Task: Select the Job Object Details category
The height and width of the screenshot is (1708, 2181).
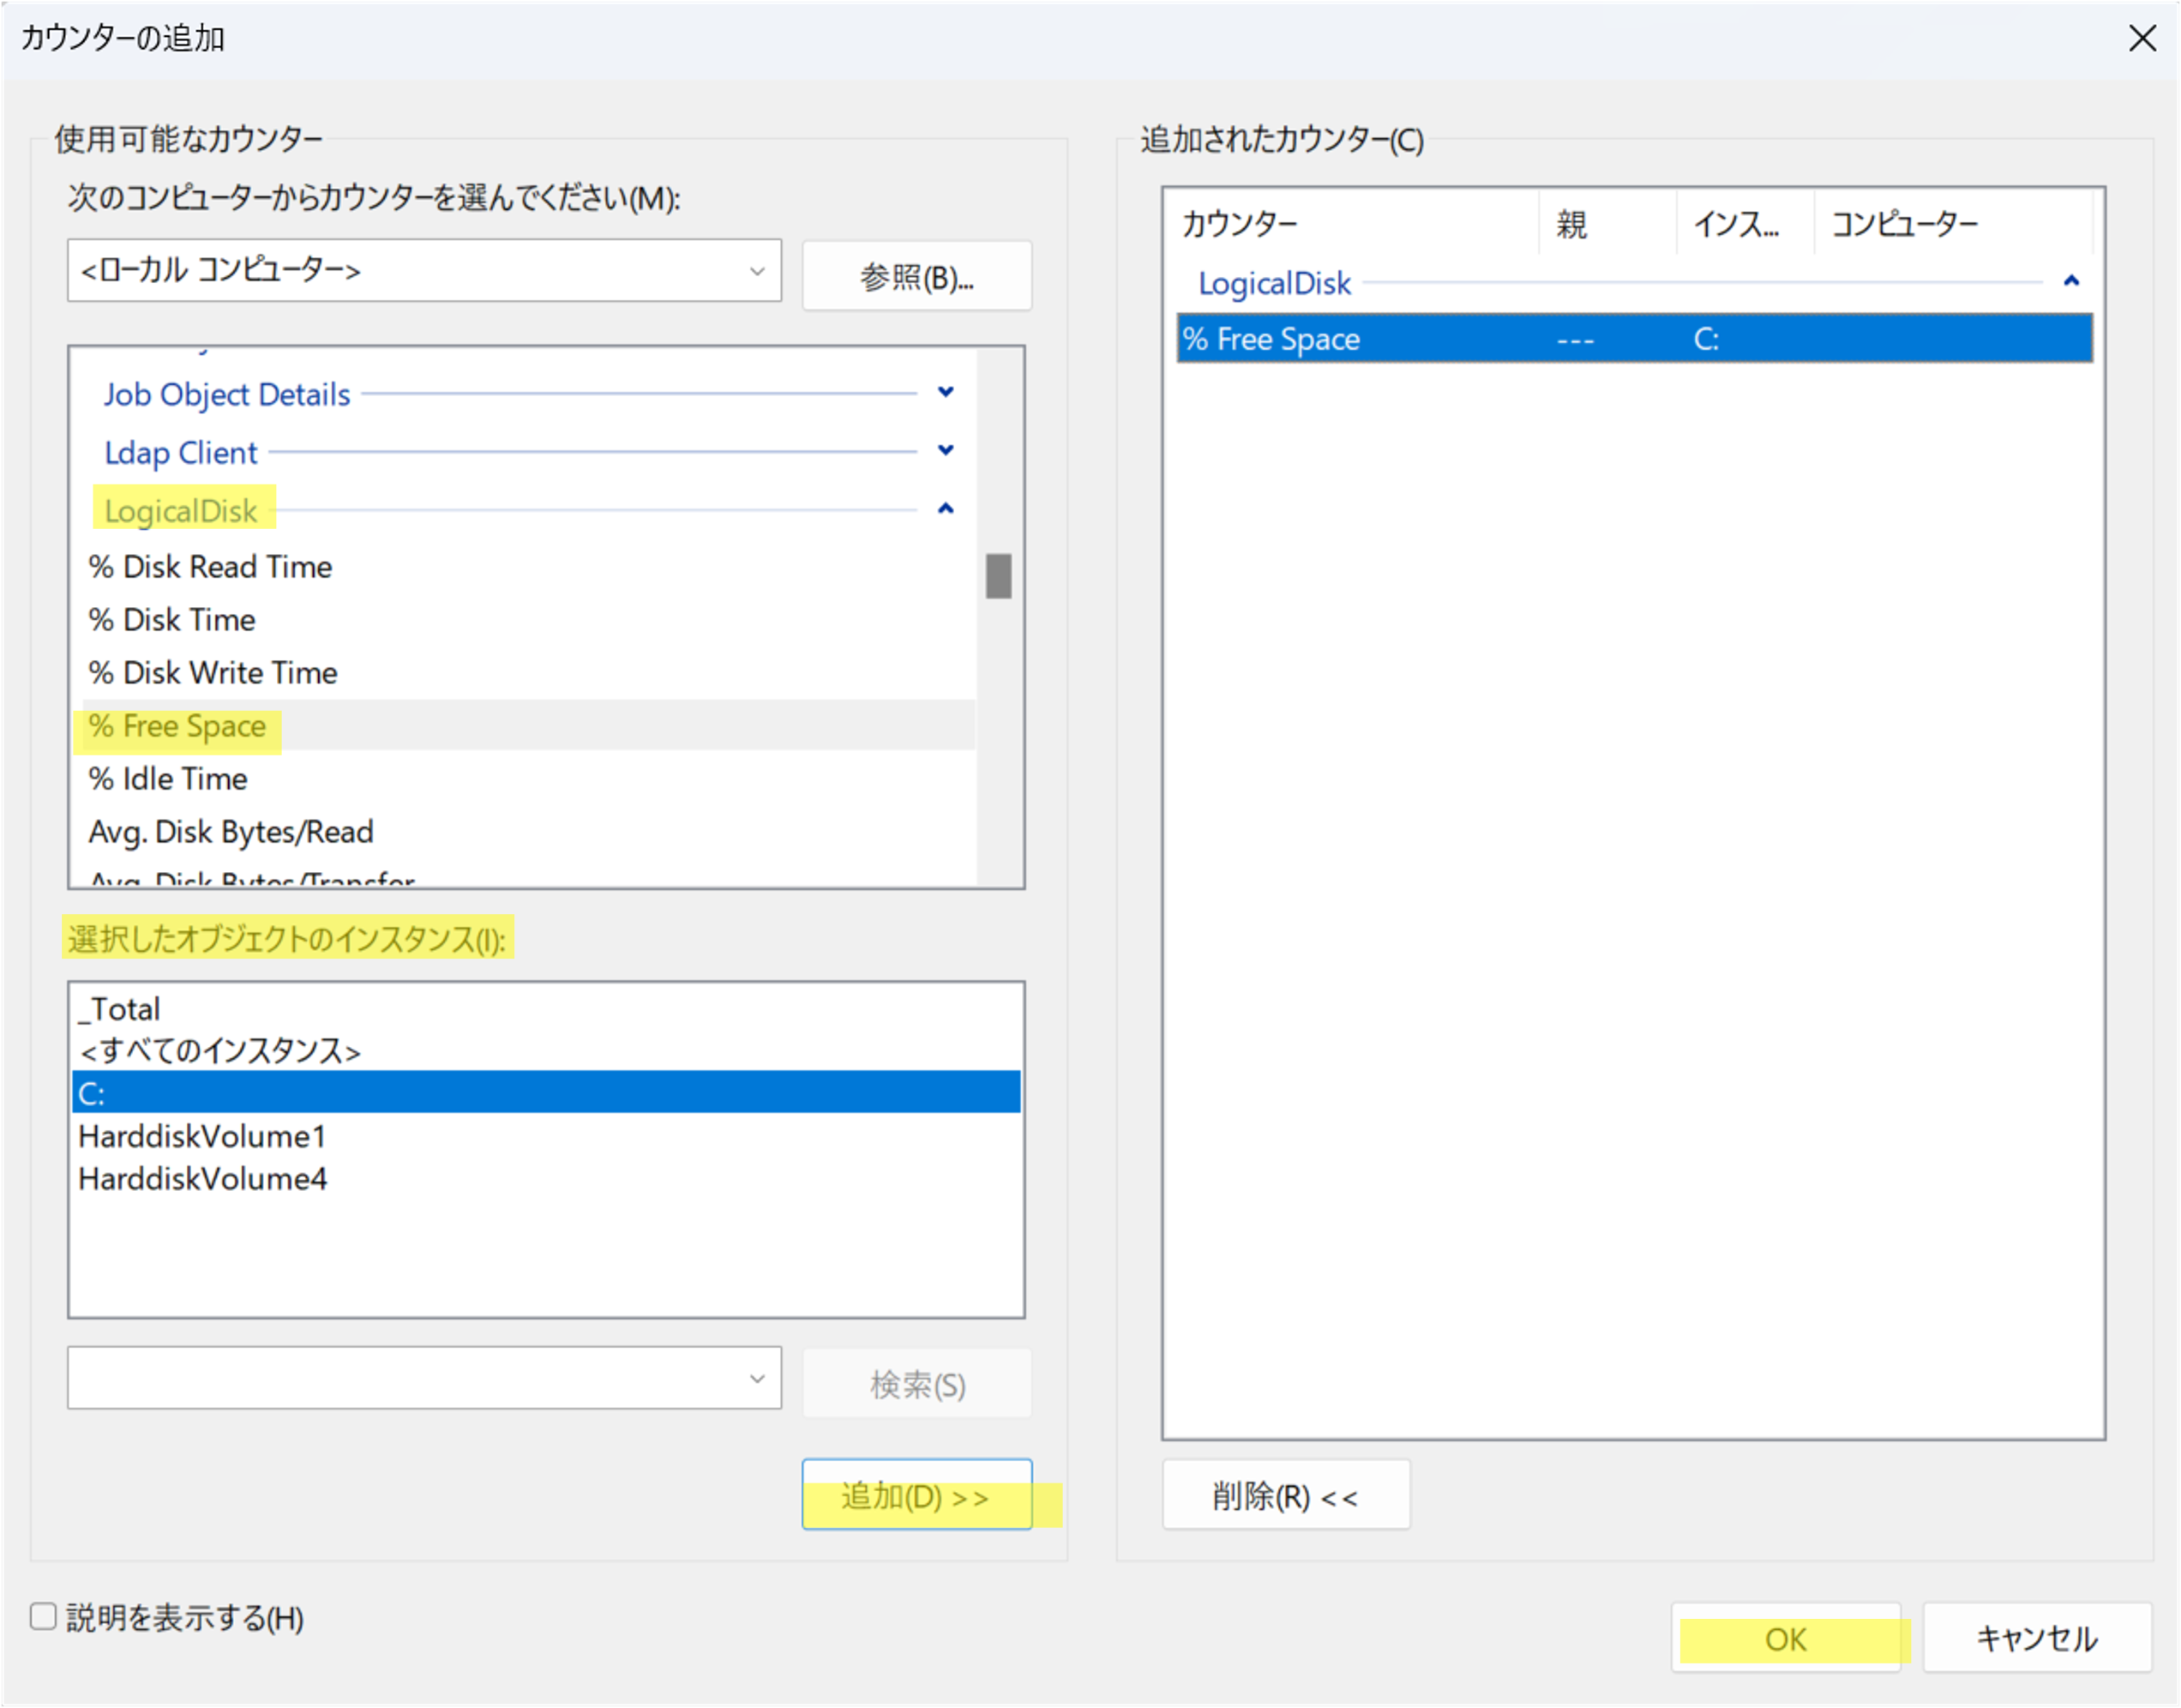Action: point(227,394)
